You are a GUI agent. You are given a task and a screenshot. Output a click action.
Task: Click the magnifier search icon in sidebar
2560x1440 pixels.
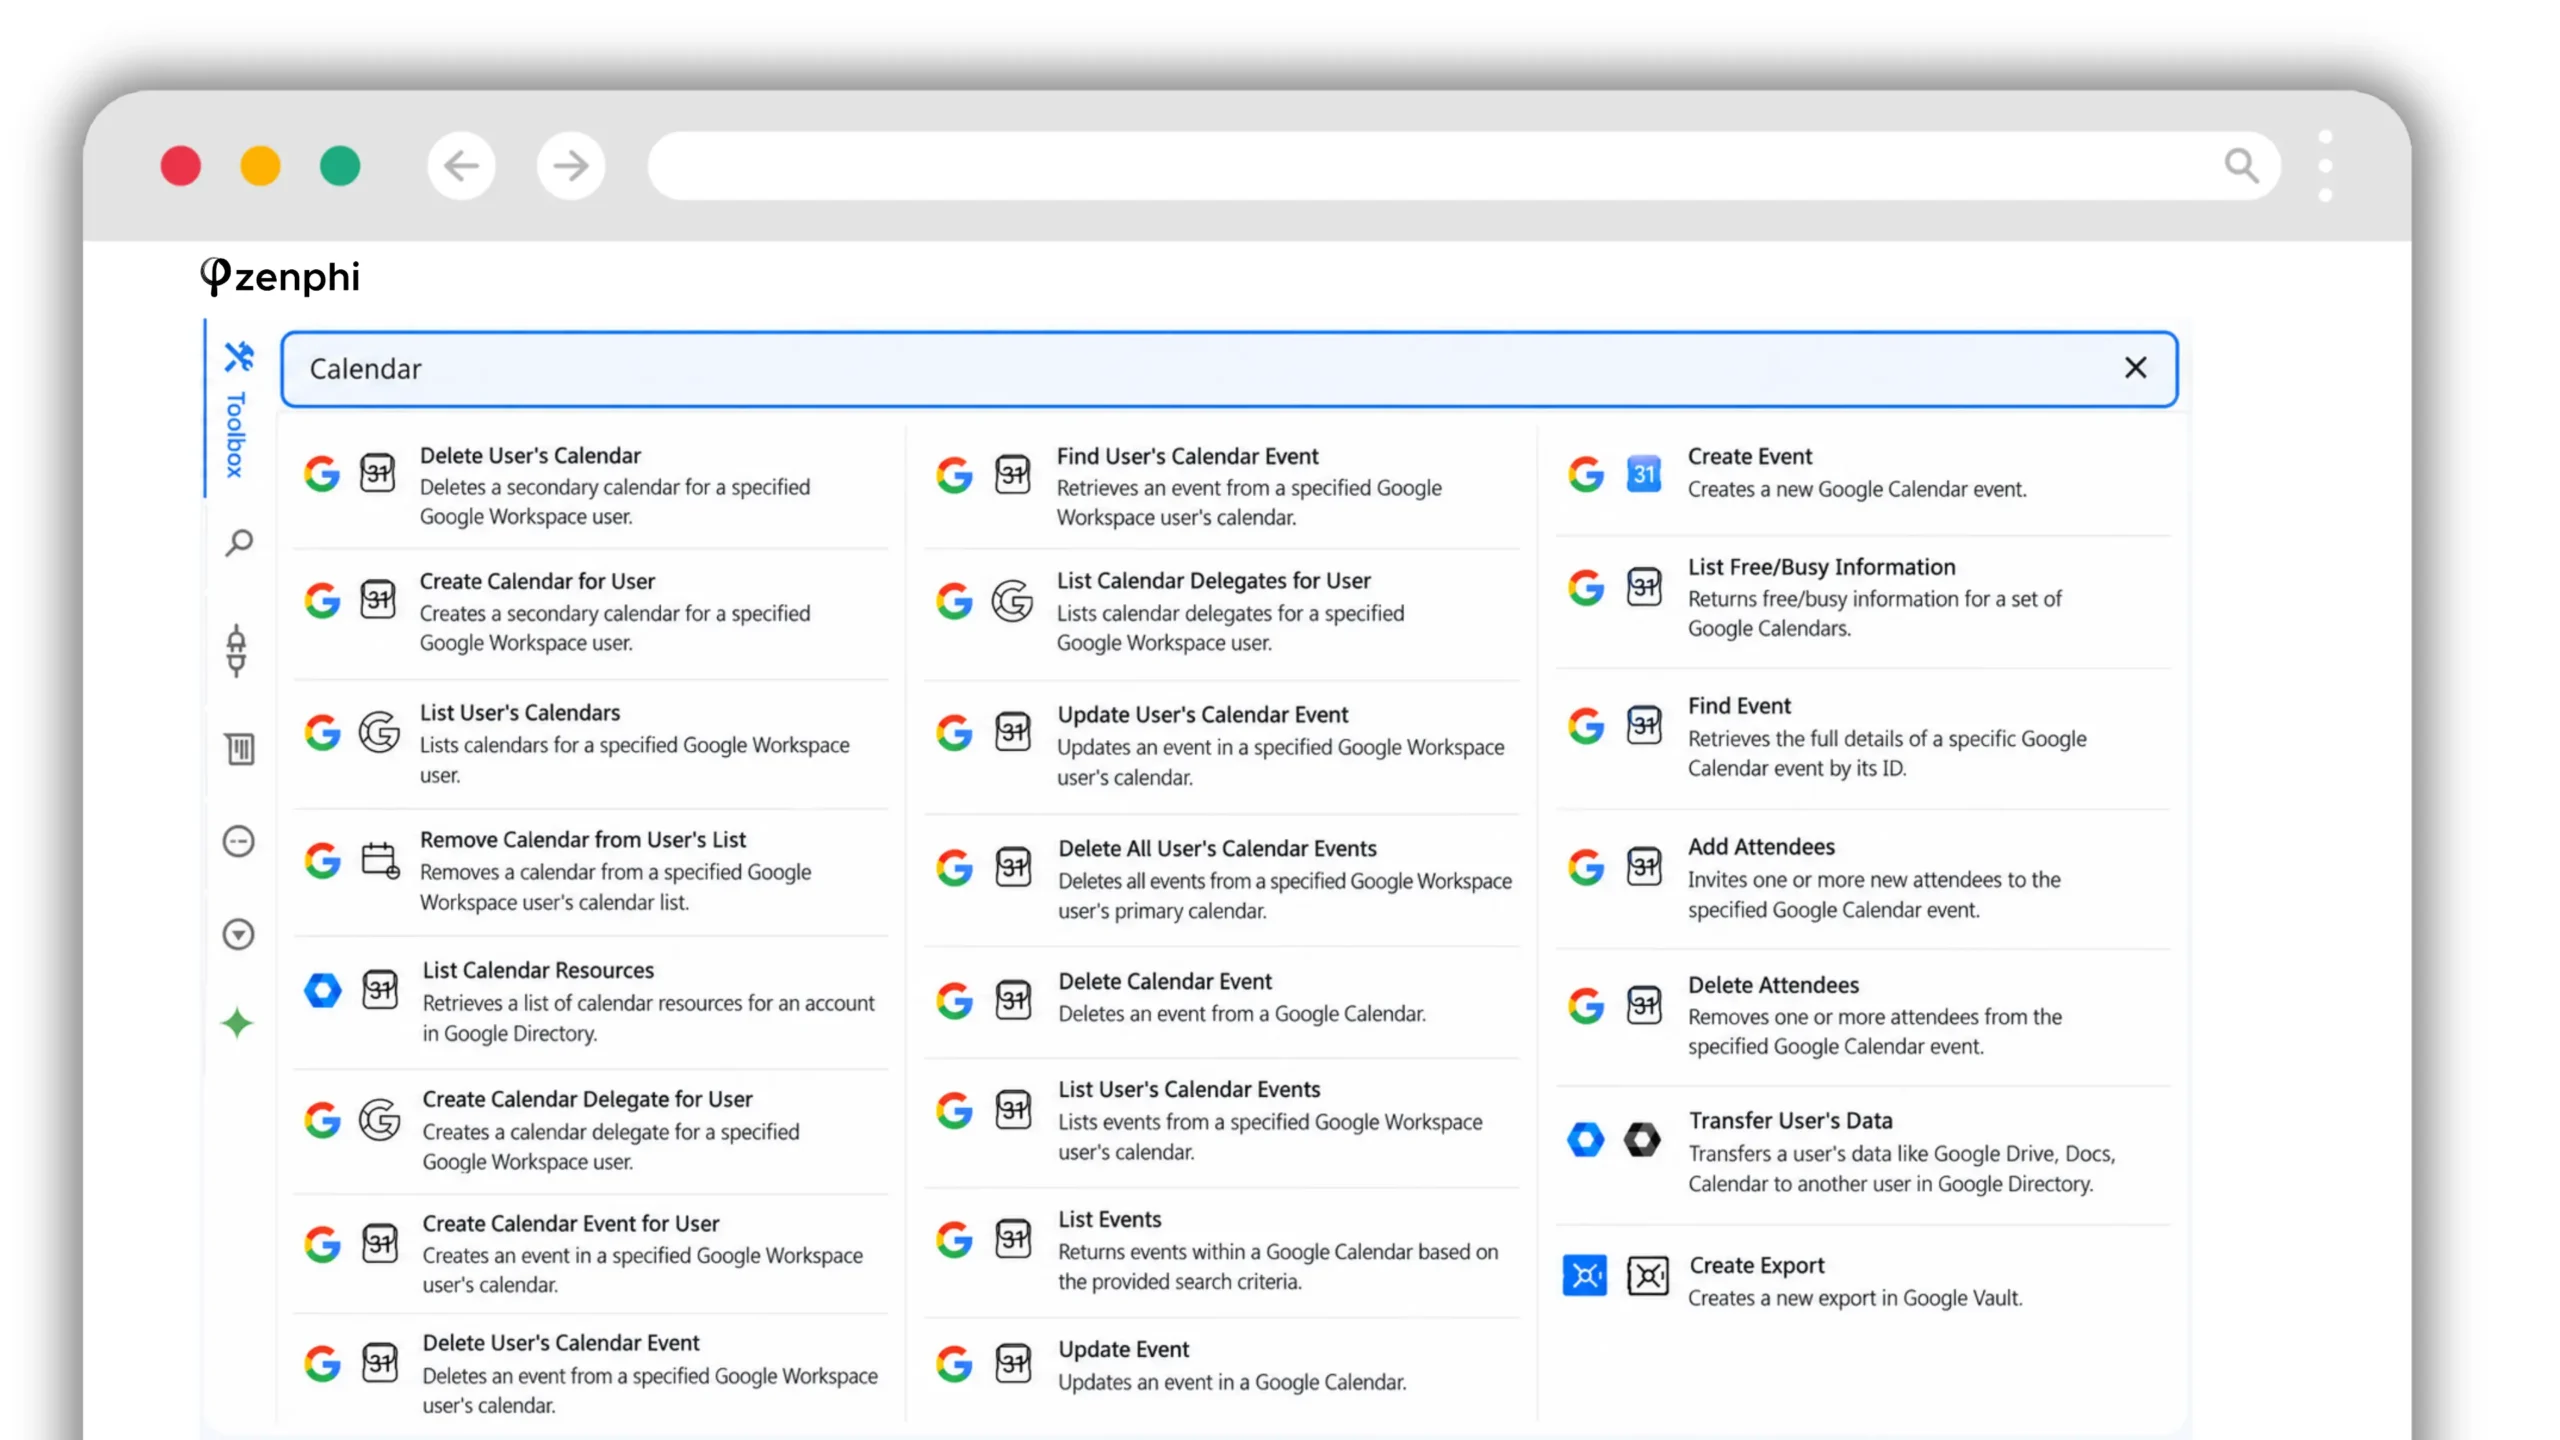[x=238, y=543]
